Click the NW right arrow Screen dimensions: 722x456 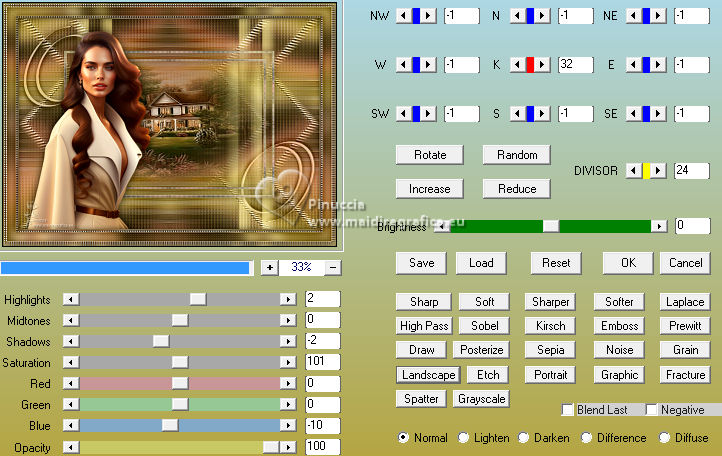click(428, 16)
